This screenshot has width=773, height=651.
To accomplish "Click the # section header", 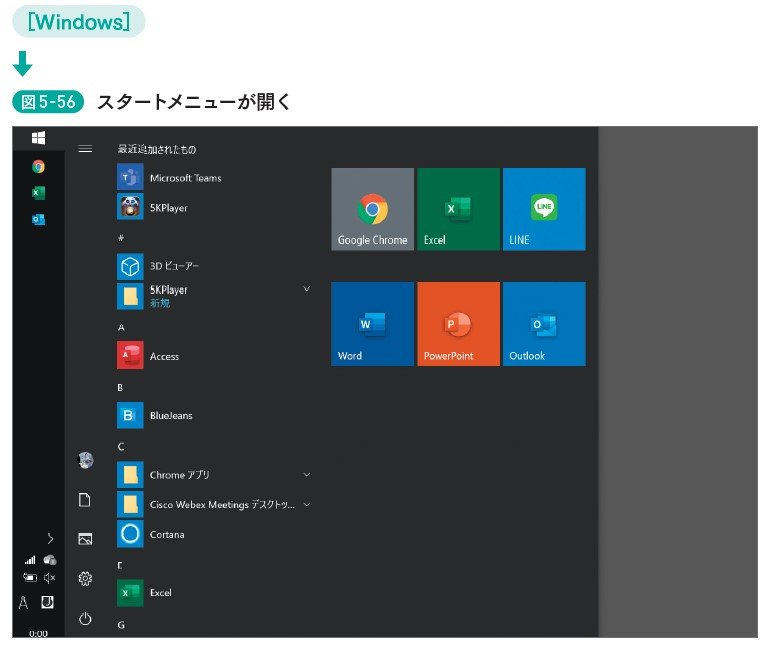I will click(121, 238).
